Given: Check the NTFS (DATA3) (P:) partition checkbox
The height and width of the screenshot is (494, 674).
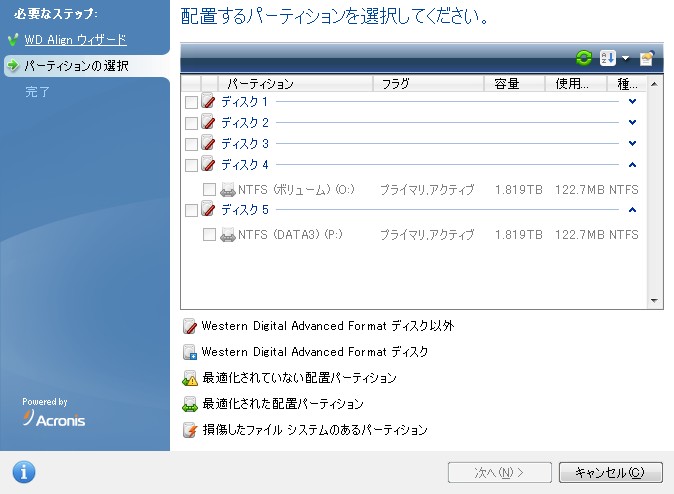Looking at the screenshot, I should coord(209,235).
